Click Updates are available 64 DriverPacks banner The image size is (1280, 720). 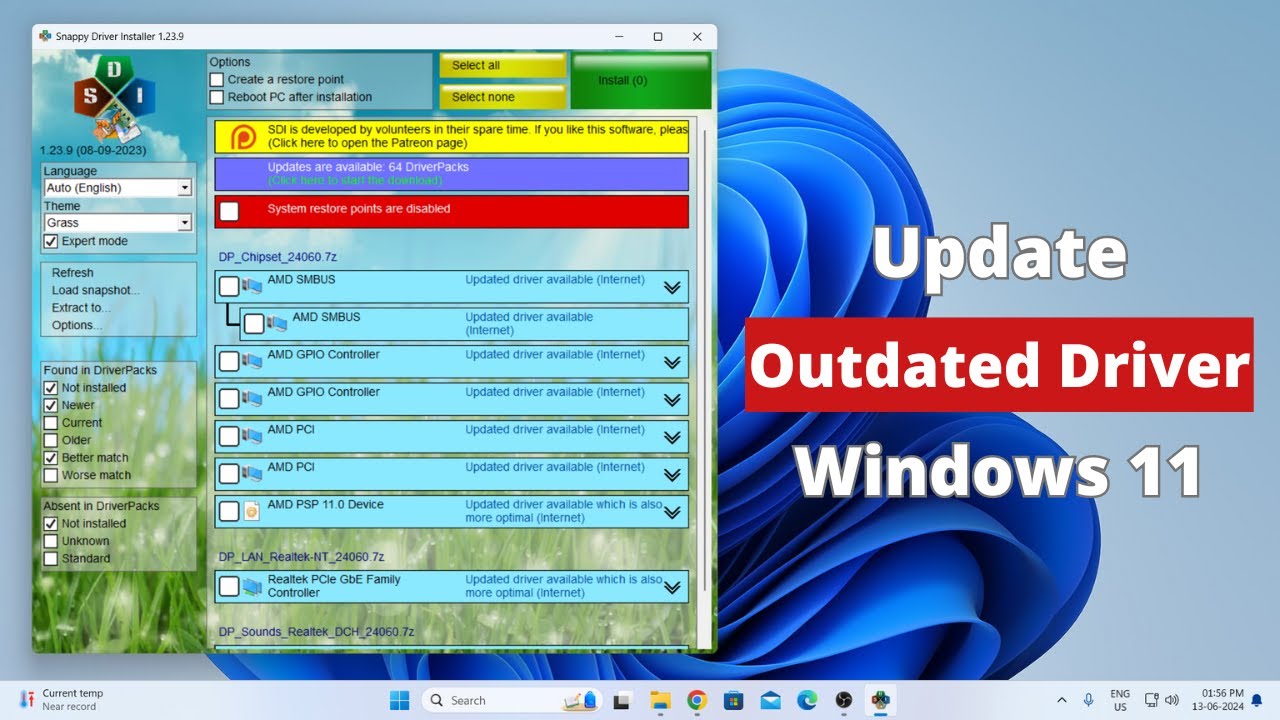(451, 174)
